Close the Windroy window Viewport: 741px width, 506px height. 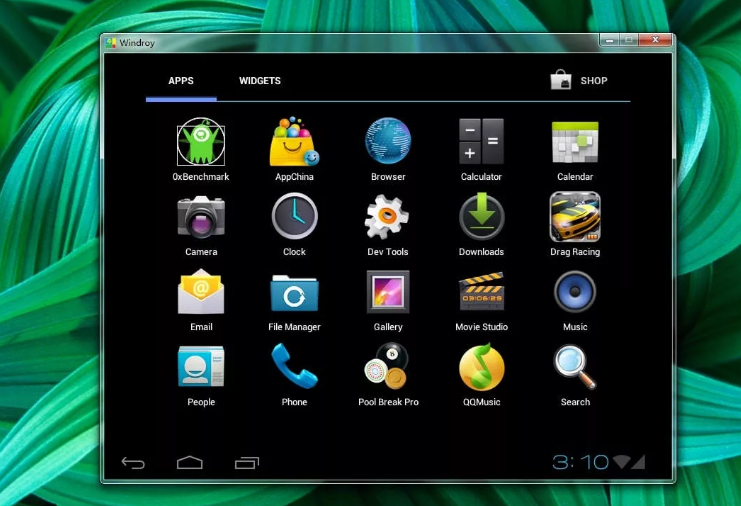[x=655, y=40]
